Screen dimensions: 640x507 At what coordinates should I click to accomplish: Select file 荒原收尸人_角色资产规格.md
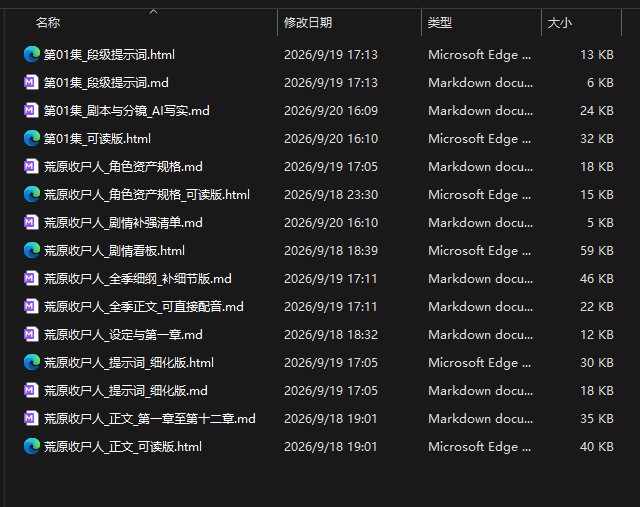pyautogui.click(x=123, y=166)
